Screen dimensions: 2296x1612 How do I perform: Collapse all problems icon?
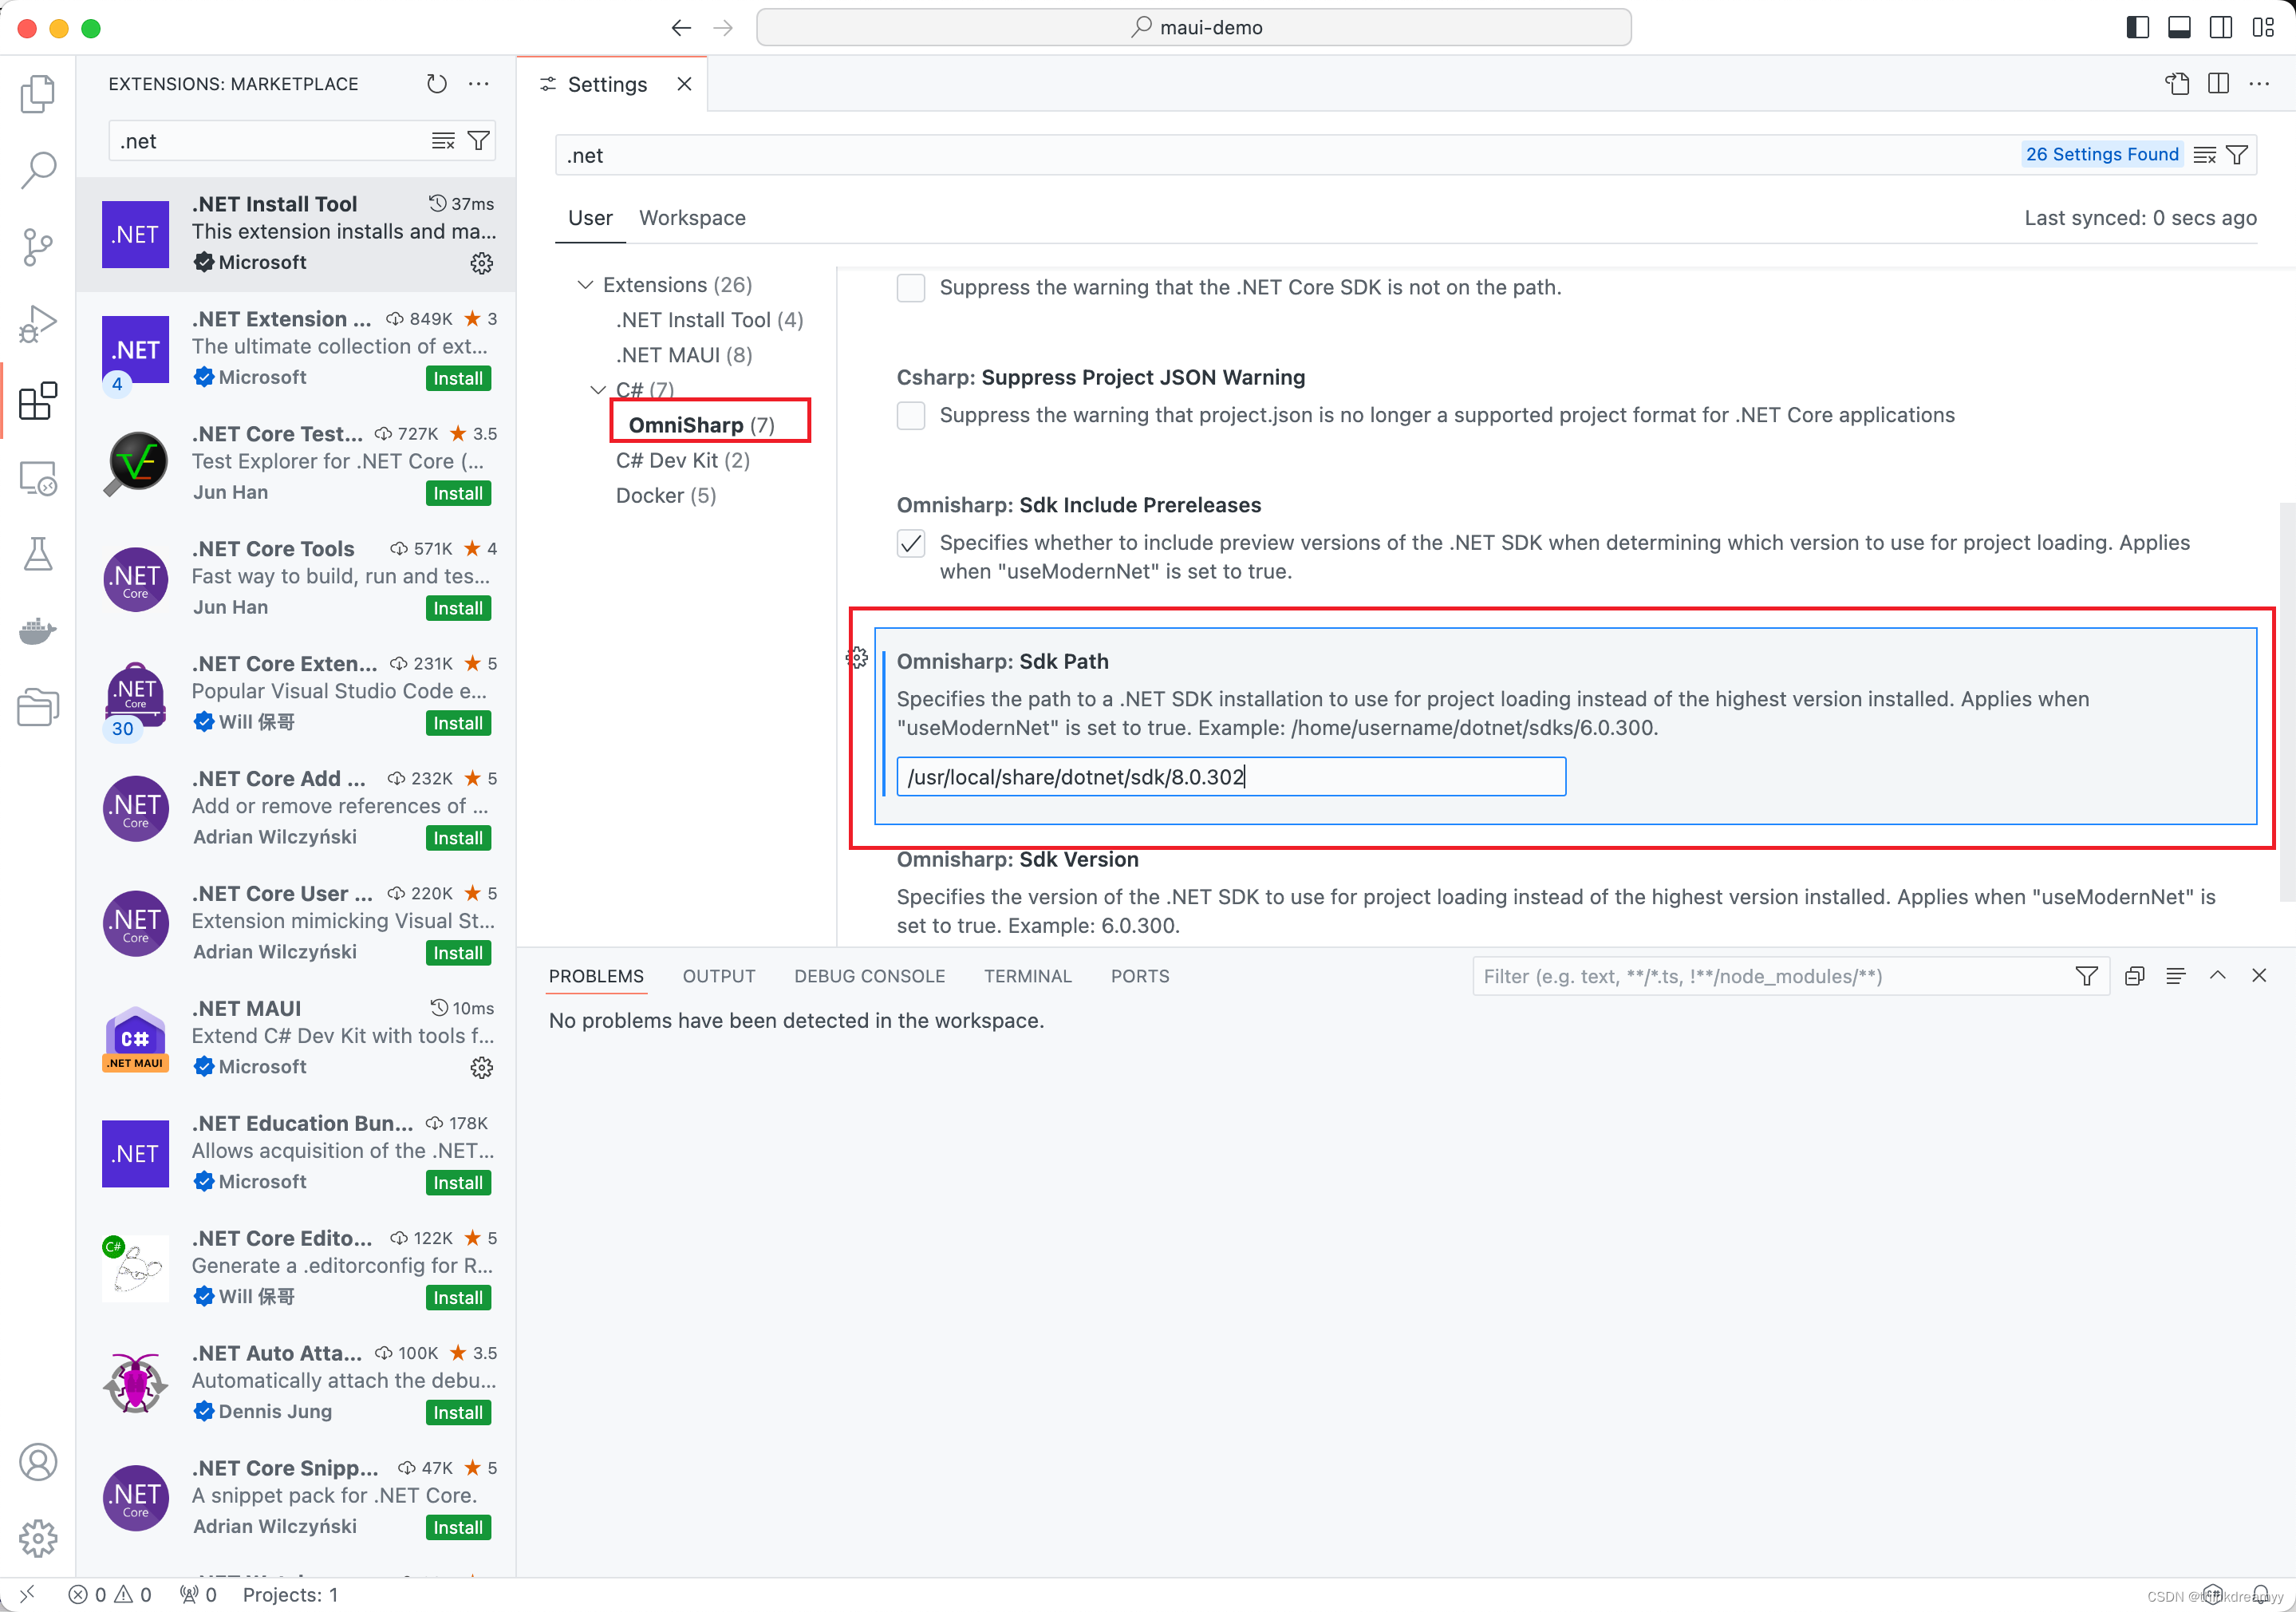pyautogui.click(x=2135, y=977)
